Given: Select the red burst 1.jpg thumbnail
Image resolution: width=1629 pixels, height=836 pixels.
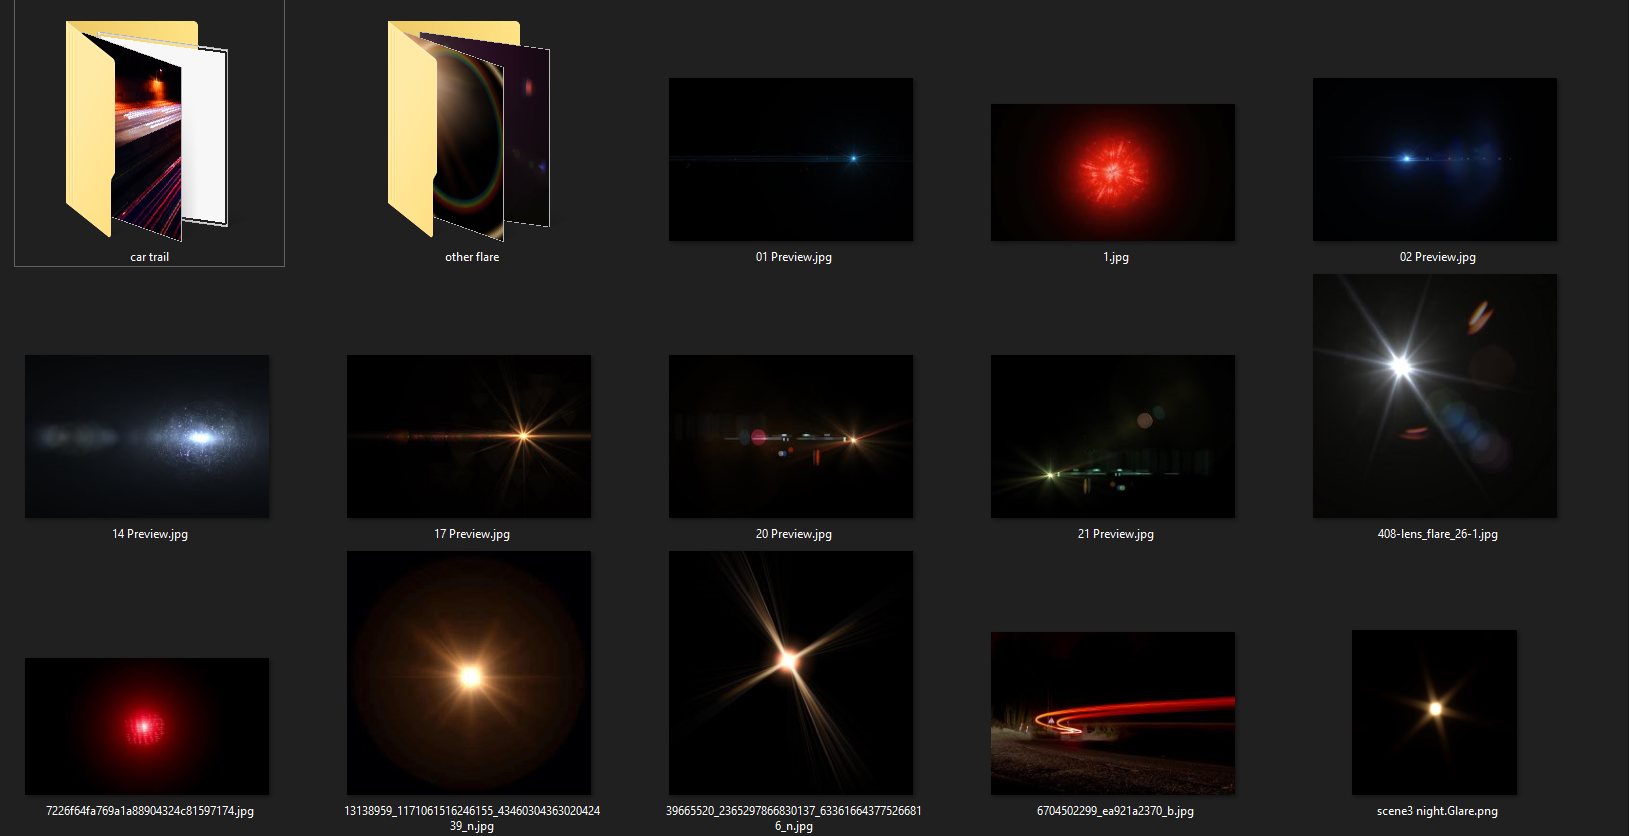Looking at the screenshot, I should [x=1113, y=172].
